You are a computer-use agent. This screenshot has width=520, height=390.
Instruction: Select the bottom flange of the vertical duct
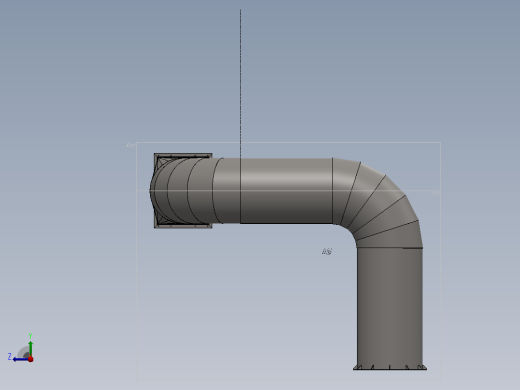390,368
